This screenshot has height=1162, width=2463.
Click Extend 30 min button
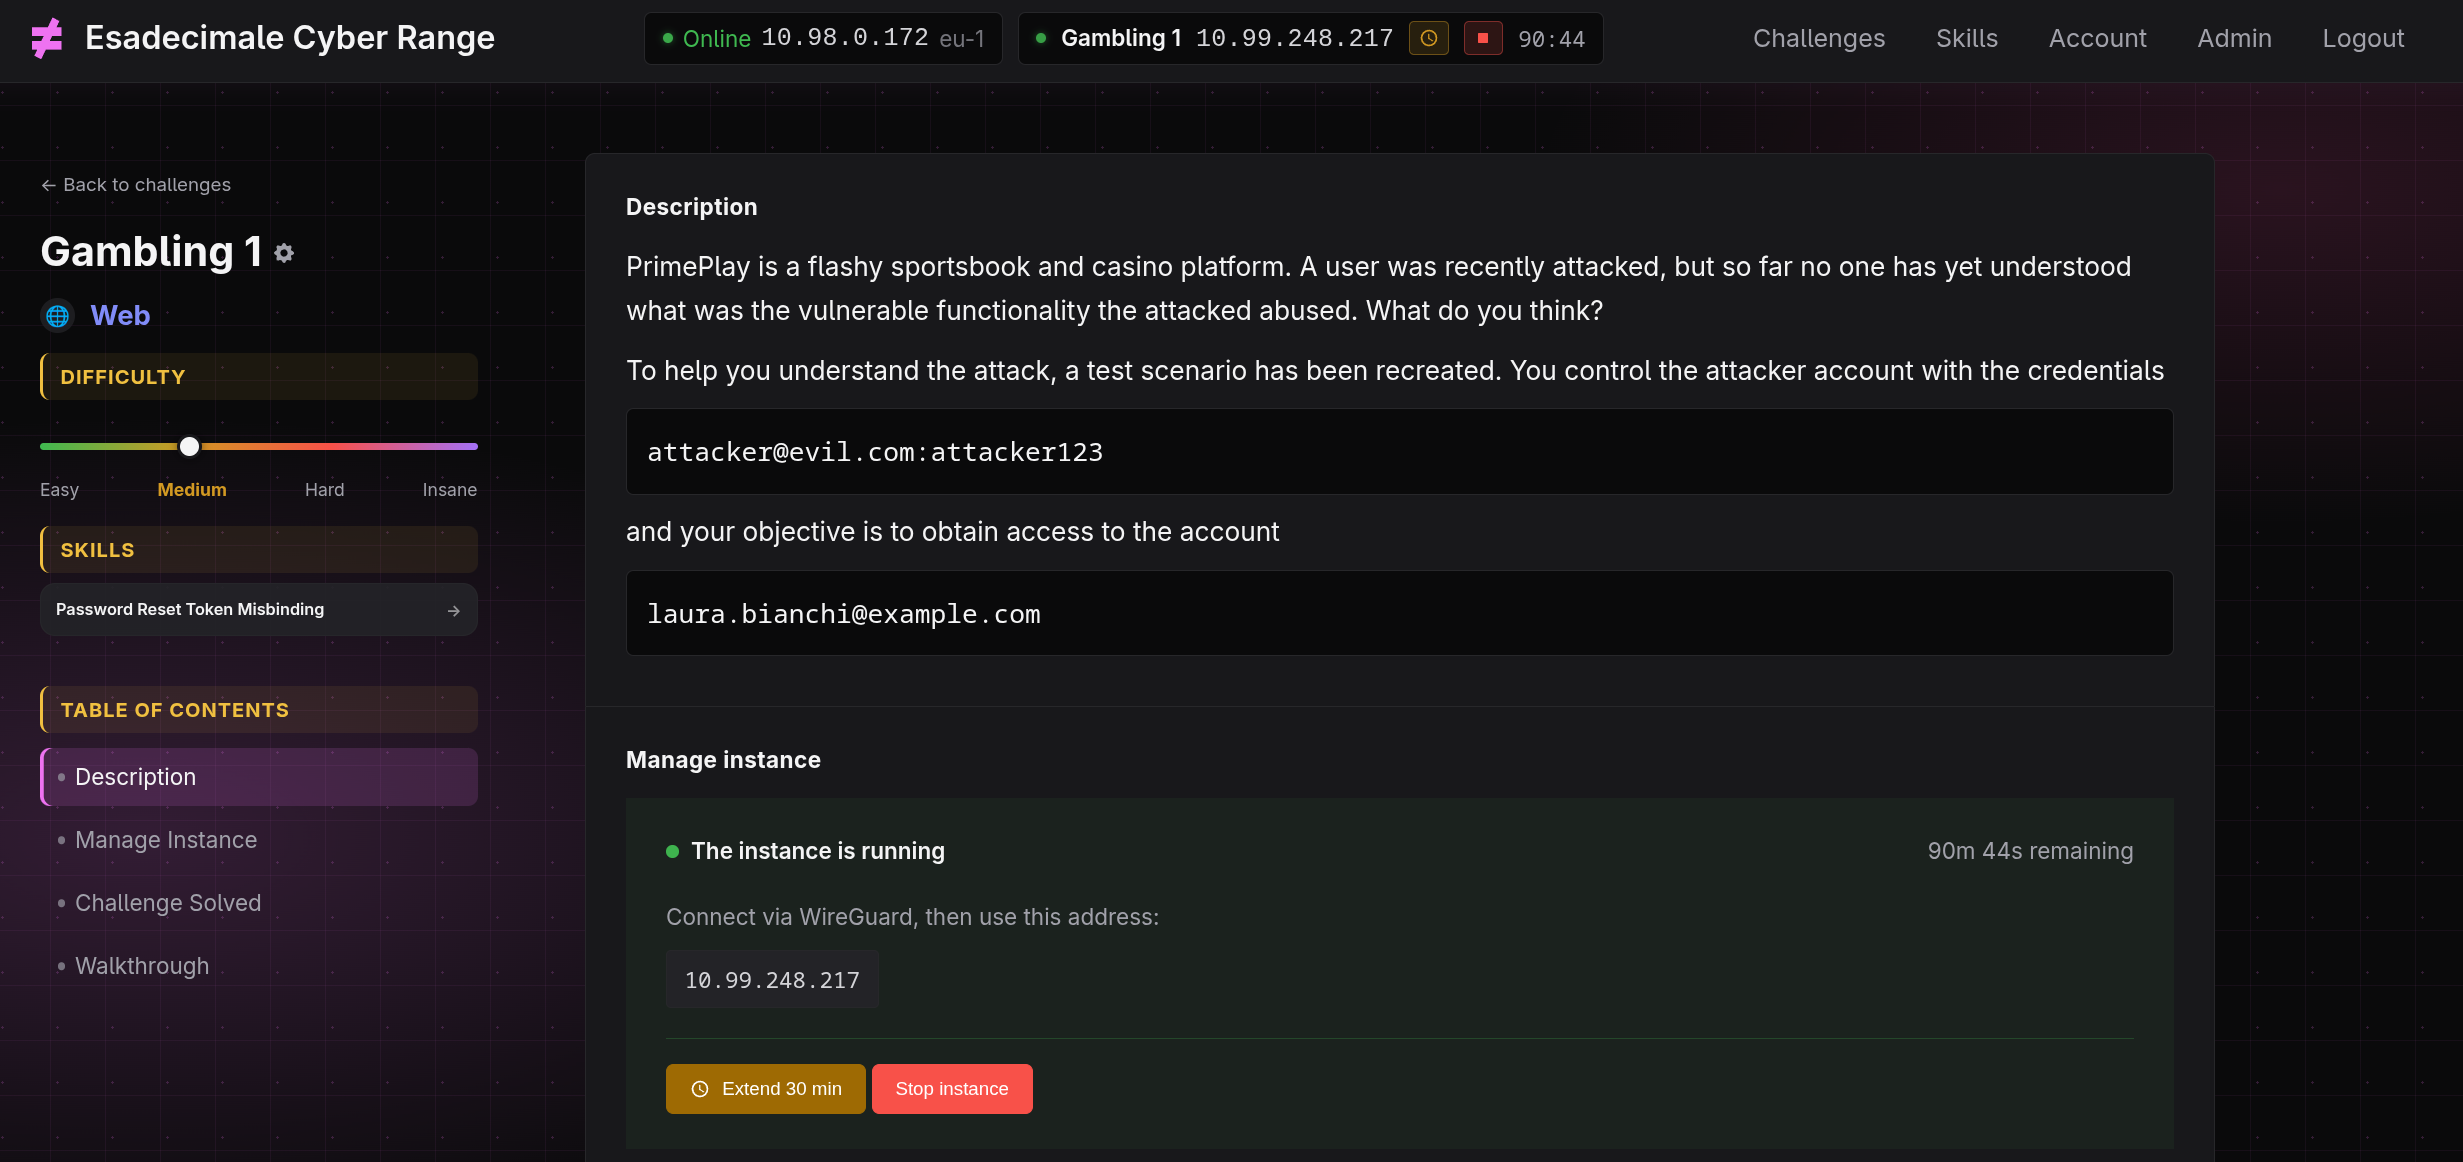click(766, 1089)
